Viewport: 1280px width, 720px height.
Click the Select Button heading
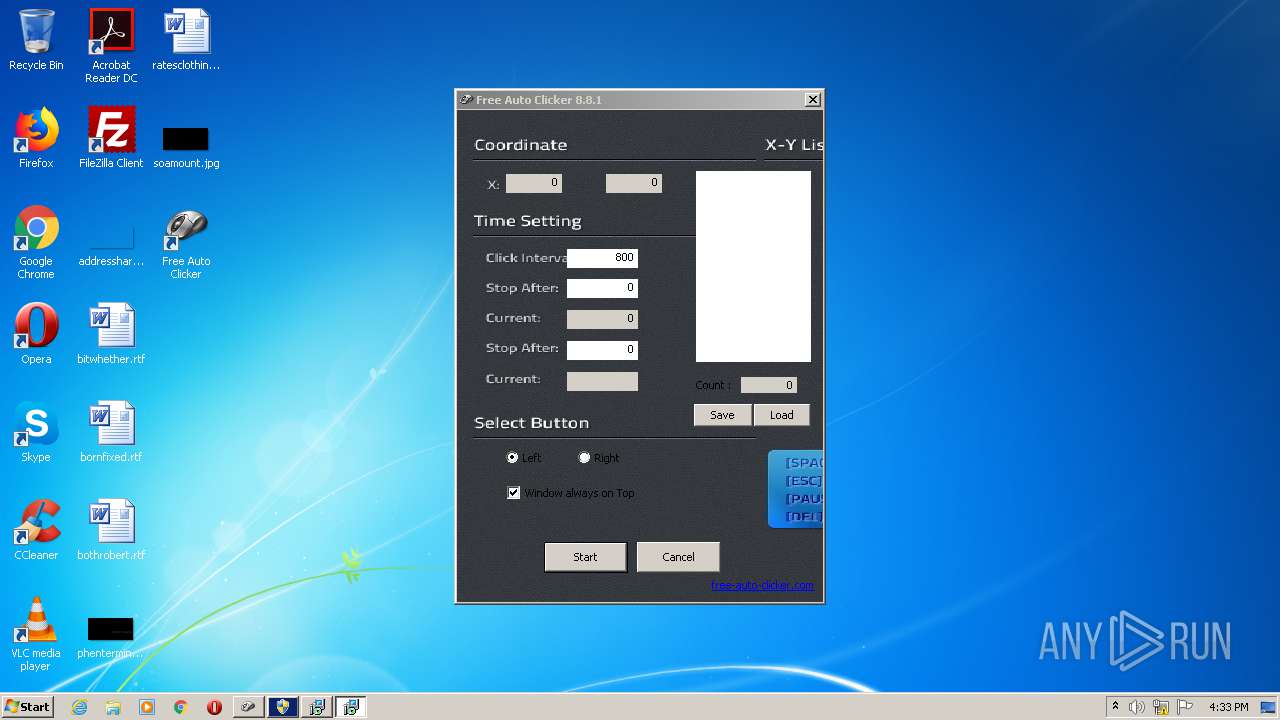(531, 423)
